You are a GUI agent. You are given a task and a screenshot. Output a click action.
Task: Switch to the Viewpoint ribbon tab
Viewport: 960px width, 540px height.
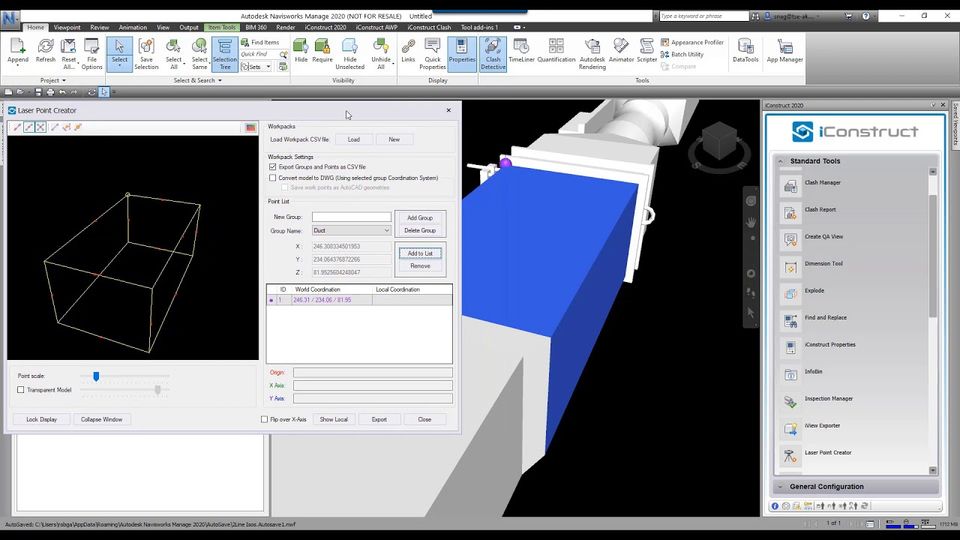(x=67, y=27)
